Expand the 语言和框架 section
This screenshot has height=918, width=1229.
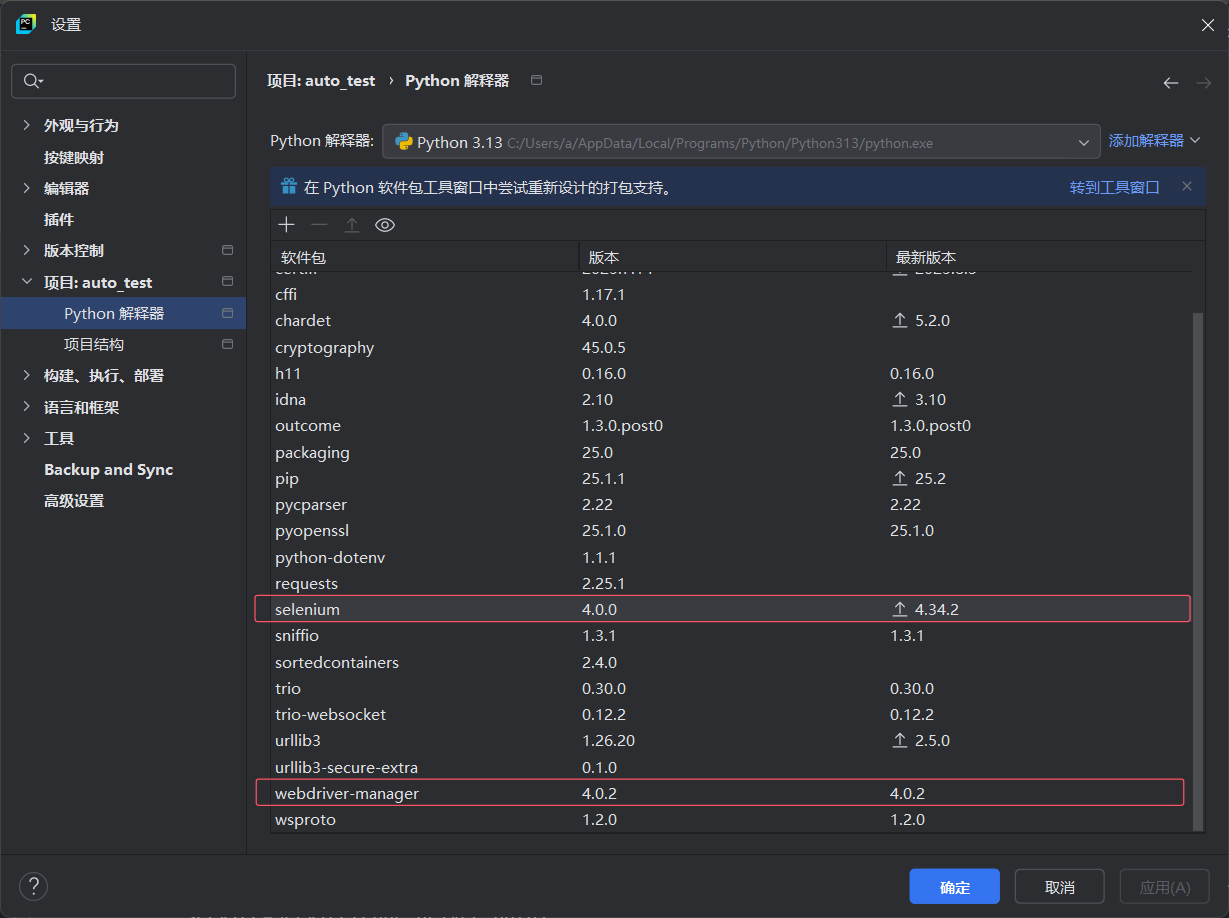26,407
